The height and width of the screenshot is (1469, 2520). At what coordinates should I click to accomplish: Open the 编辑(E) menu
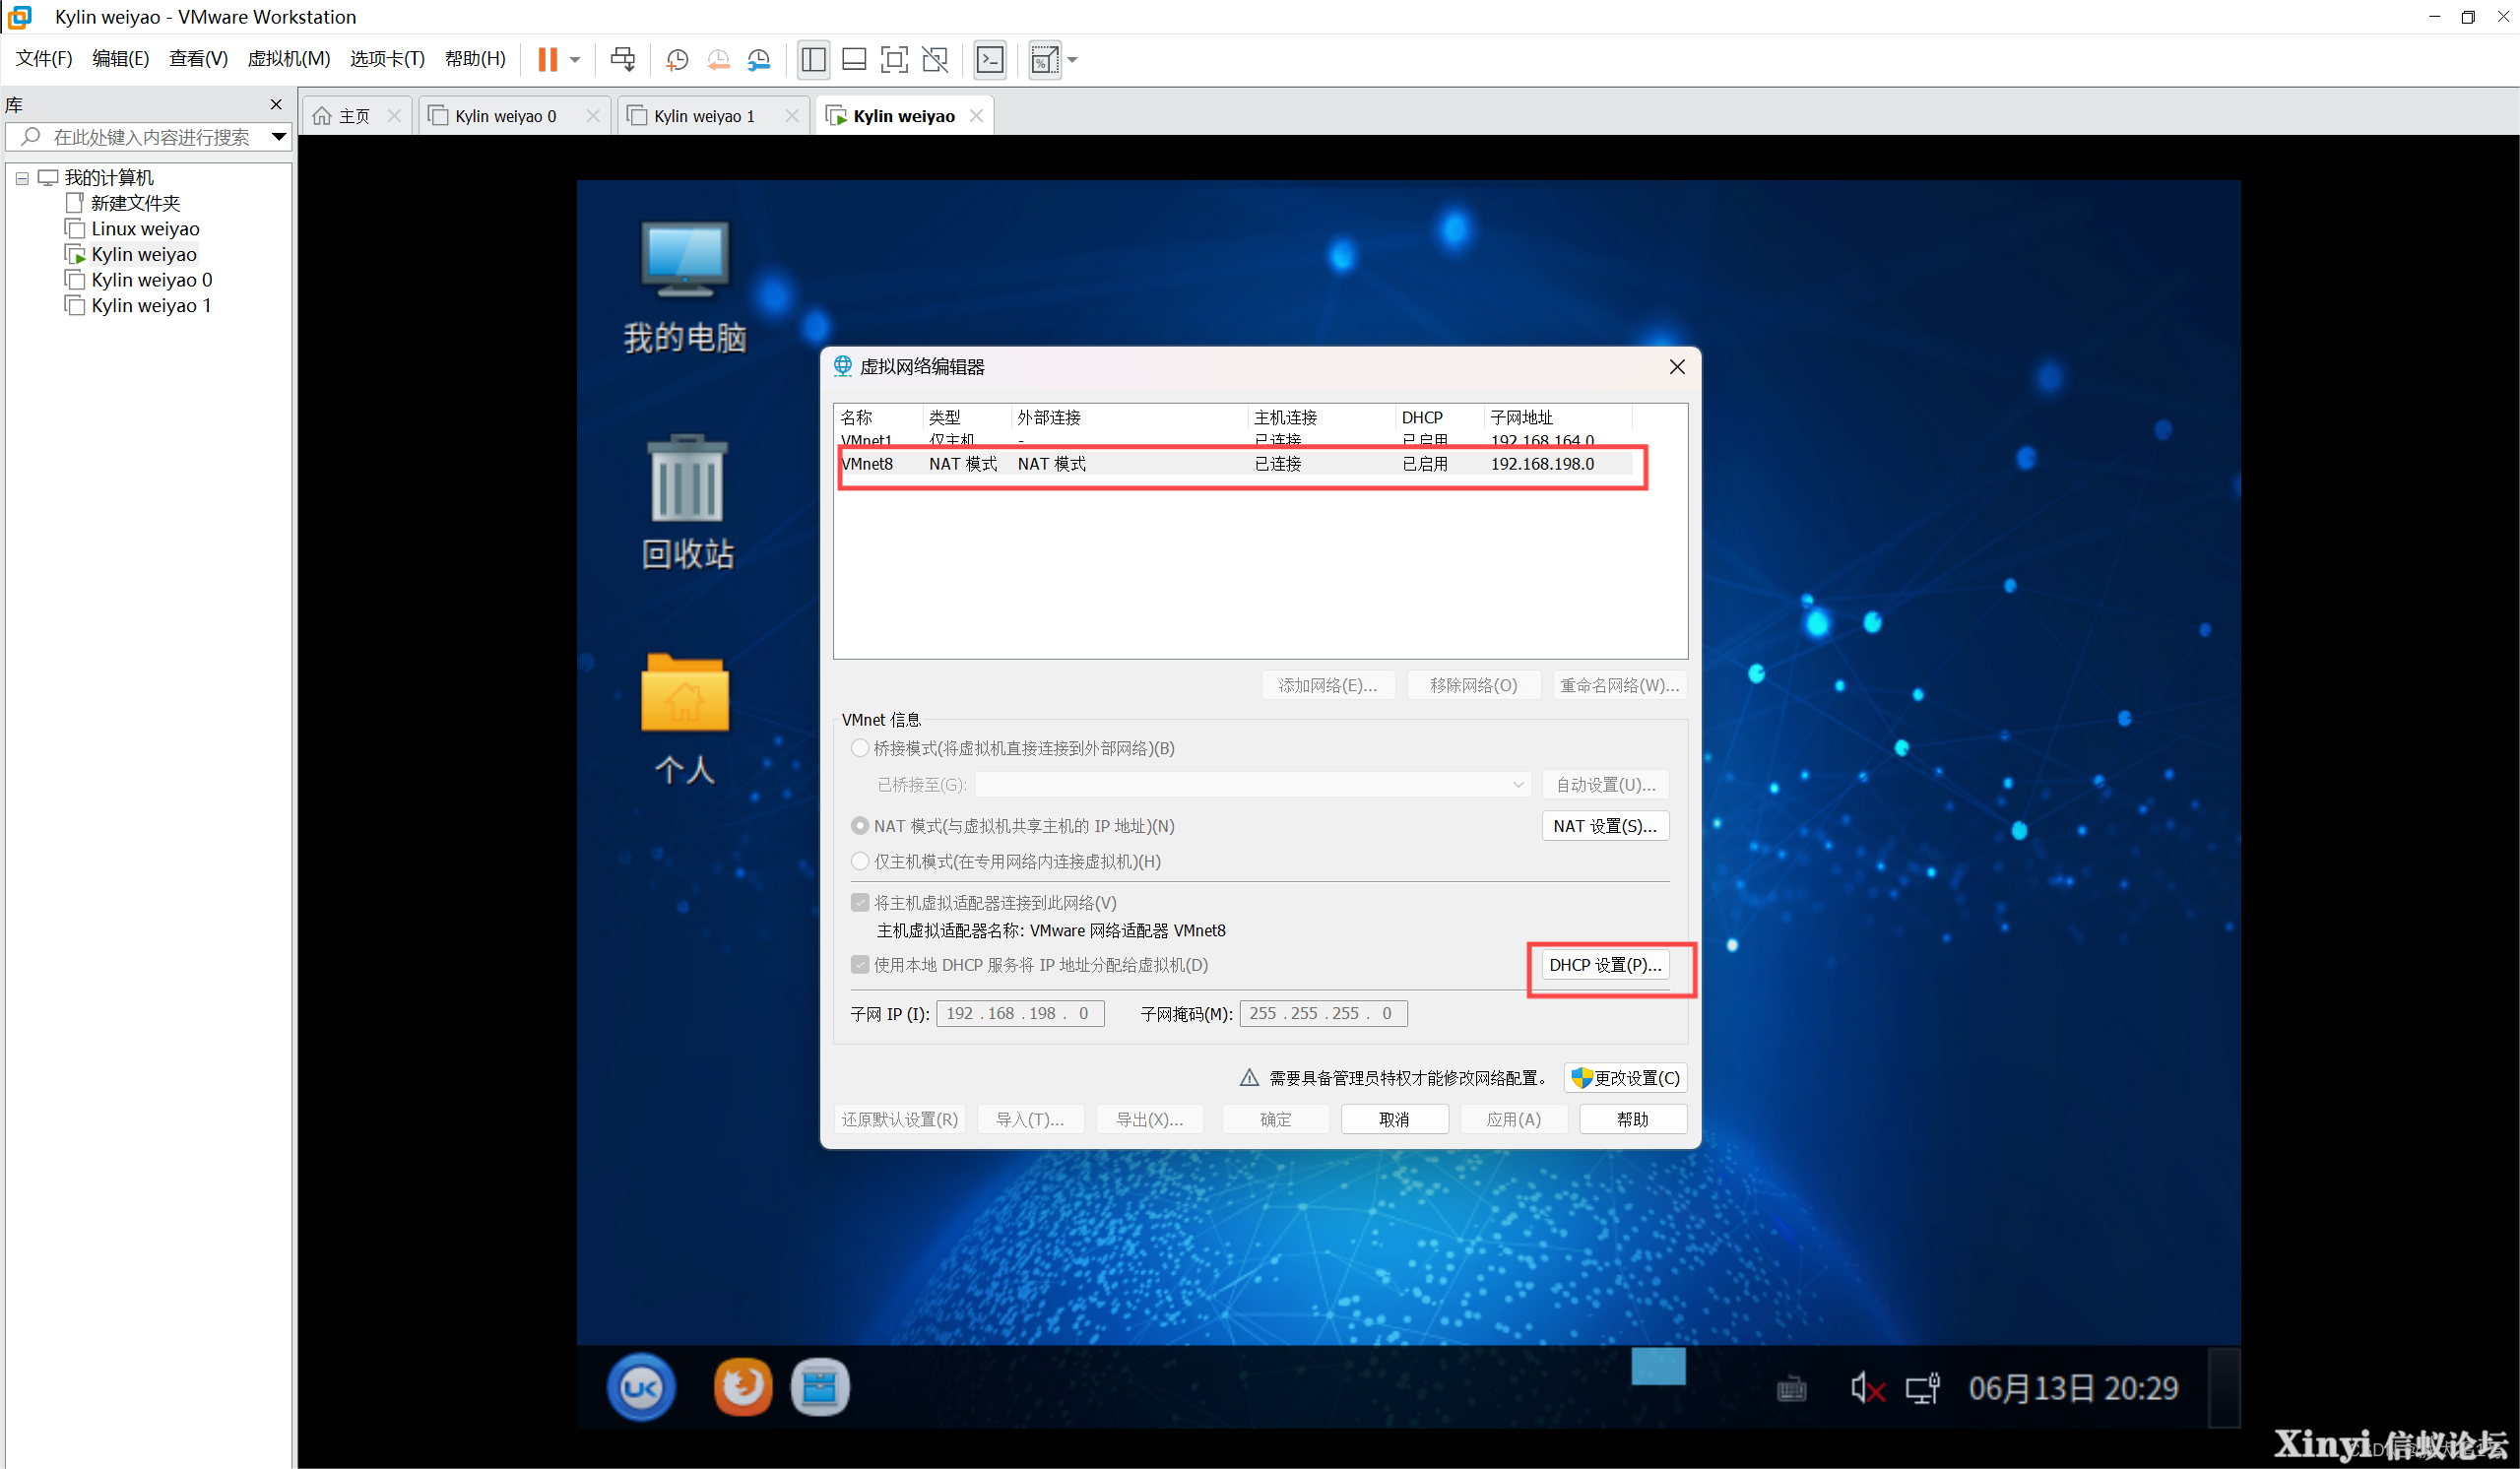coord(121,59)
